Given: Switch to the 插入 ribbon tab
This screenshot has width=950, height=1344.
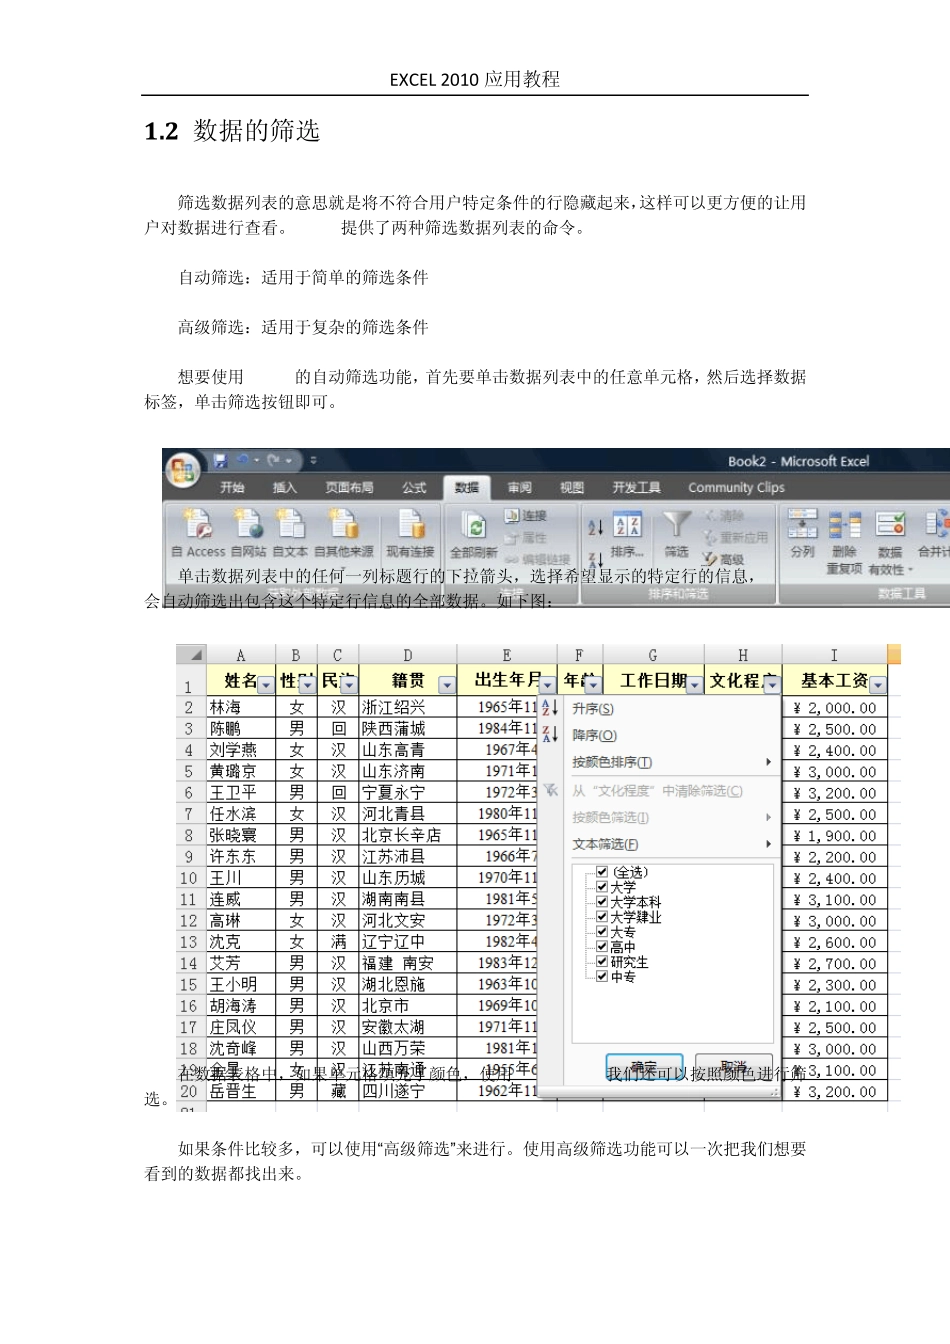Looking at the screenshot, I should tap(285, 487).
